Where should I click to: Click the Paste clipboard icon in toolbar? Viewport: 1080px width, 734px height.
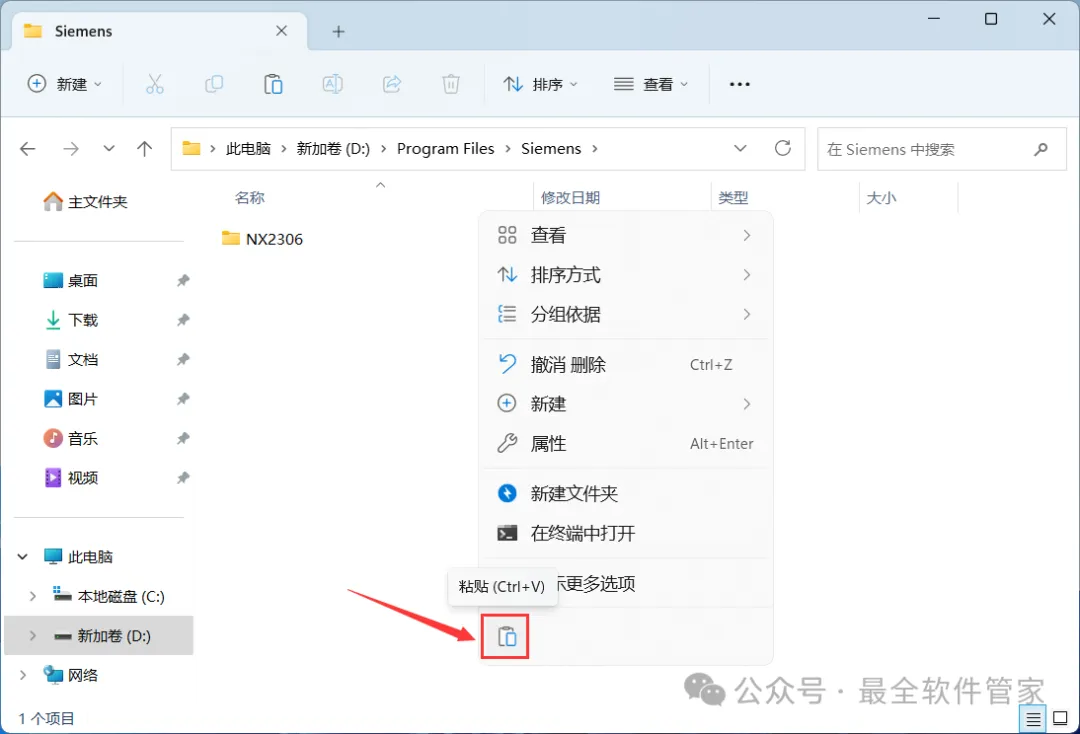pos(273,84)
